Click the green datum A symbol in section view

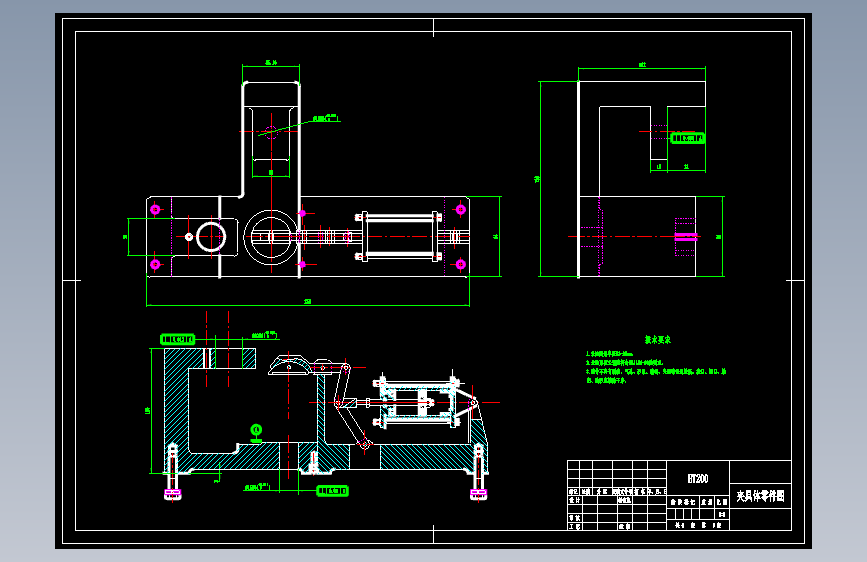256,433
